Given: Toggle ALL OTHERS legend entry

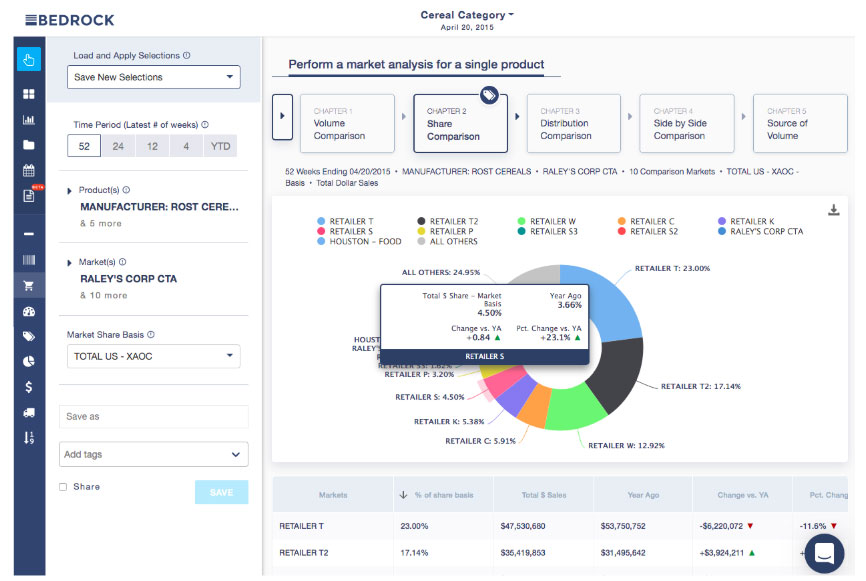Looking at the screenshot, I should [448, 241].
